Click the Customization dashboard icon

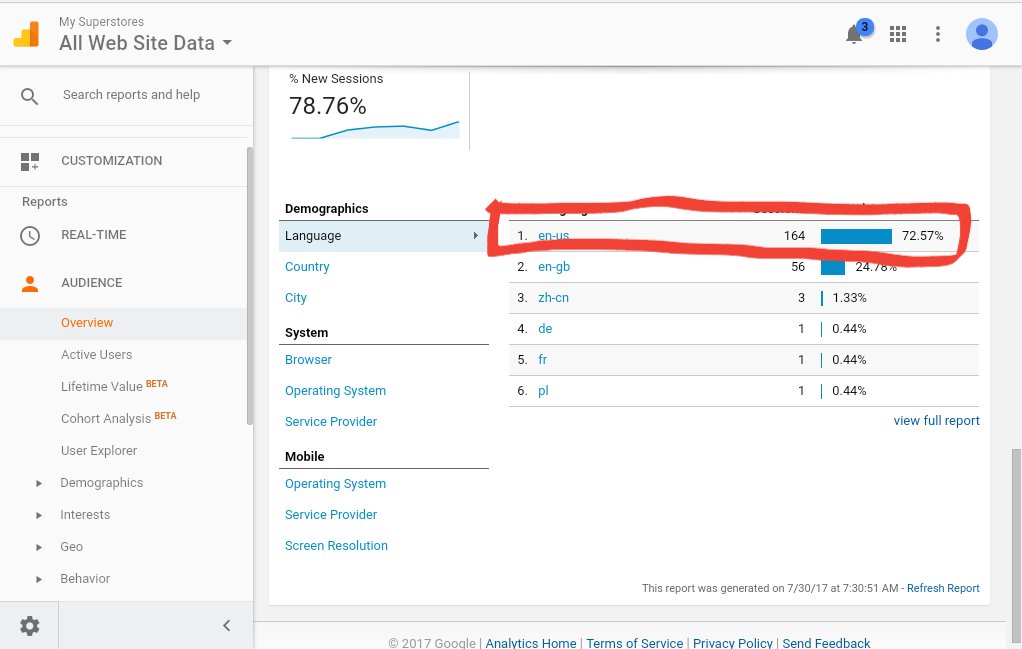click(30, 162)
